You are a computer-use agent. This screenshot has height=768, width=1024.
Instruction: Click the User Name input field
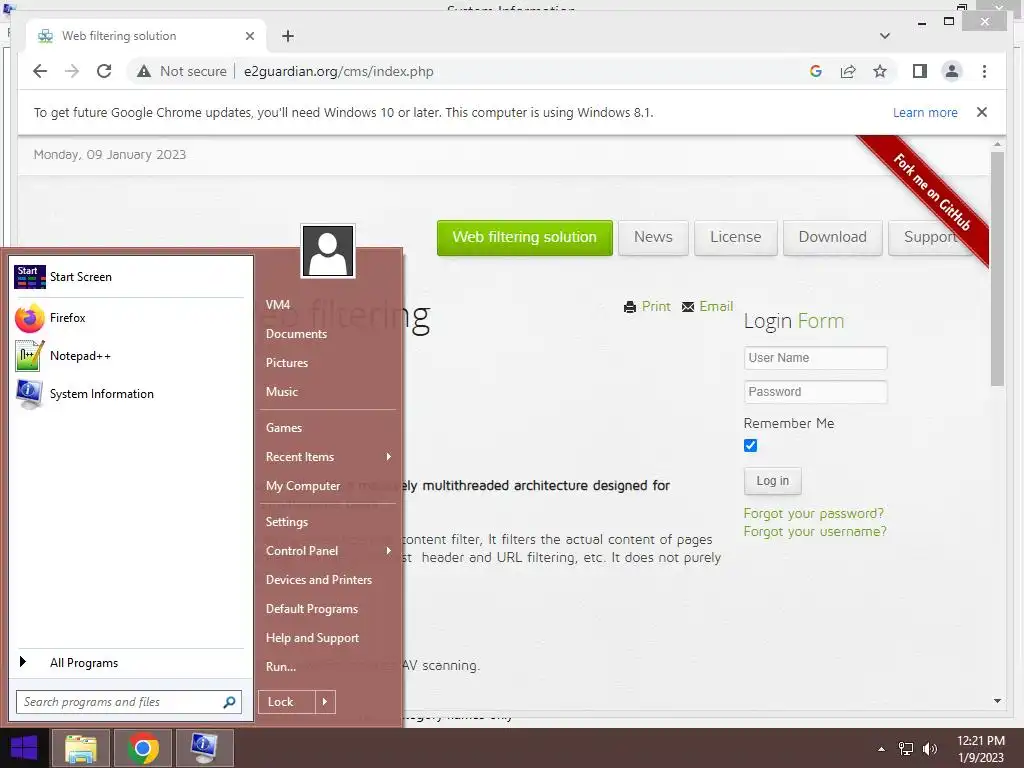(816, 358)
